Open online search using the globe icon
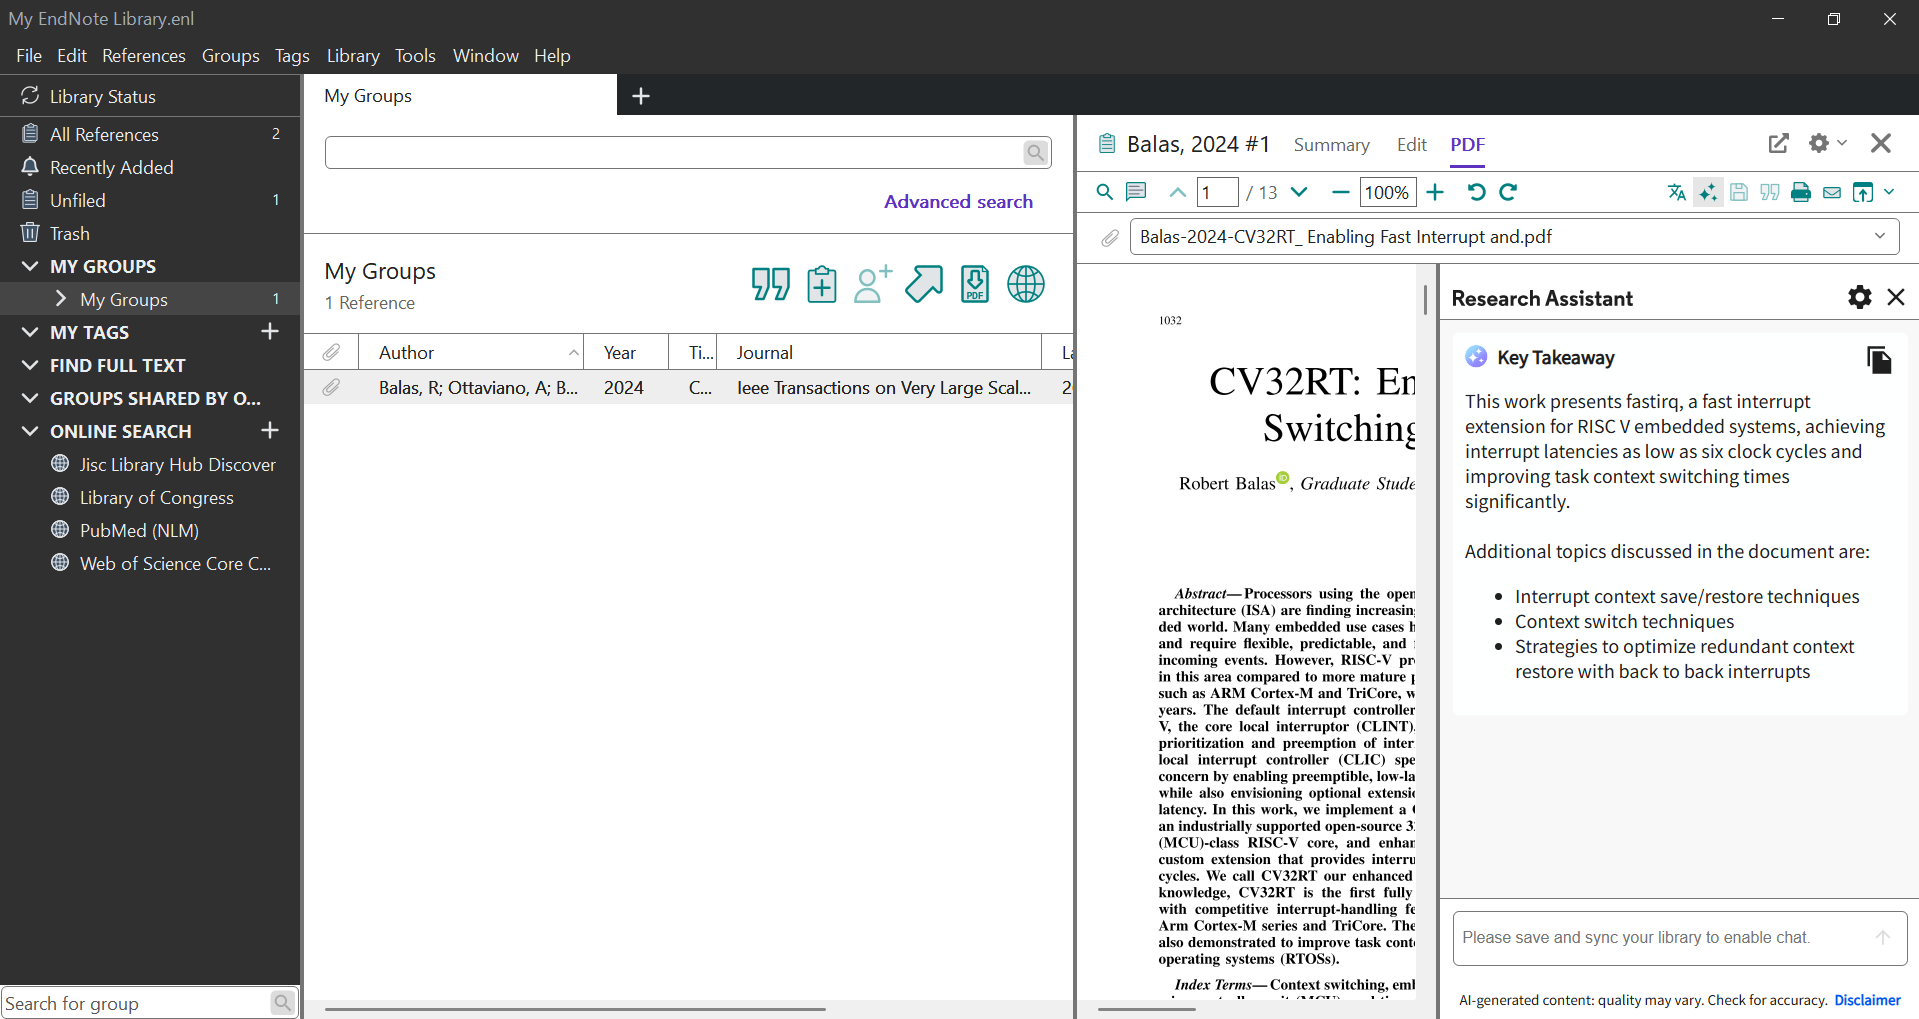 pos(1025,284)
